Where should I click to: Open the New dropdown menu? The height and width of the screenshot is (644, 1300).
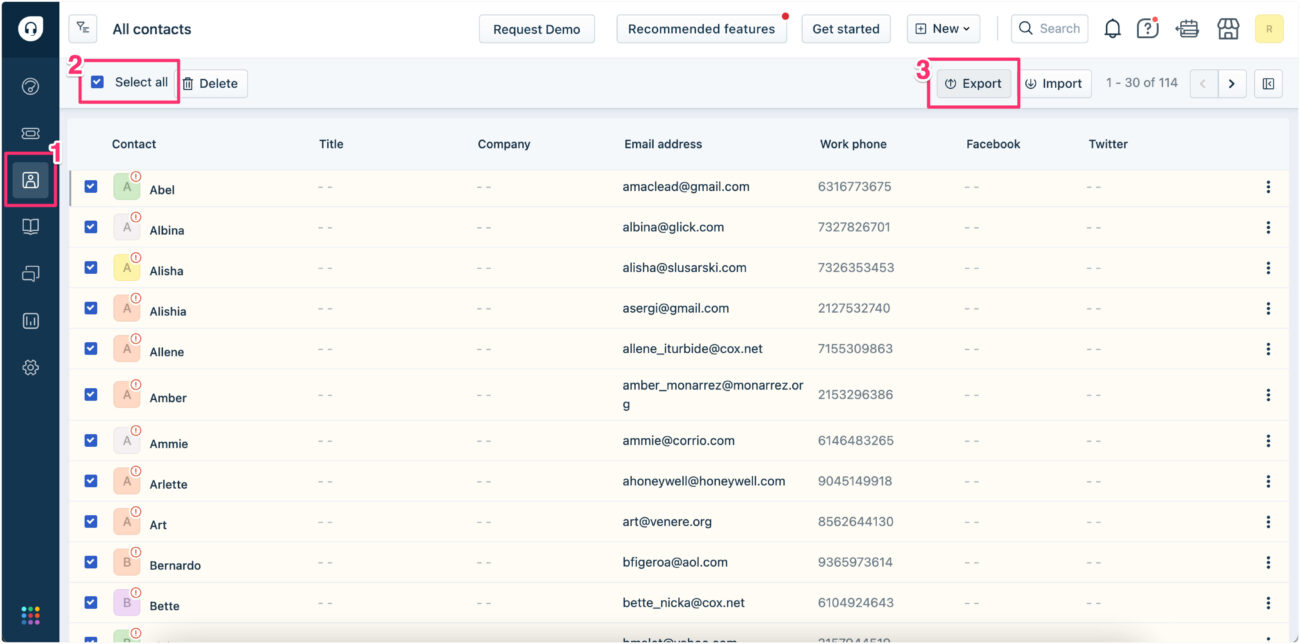[942, 28]
